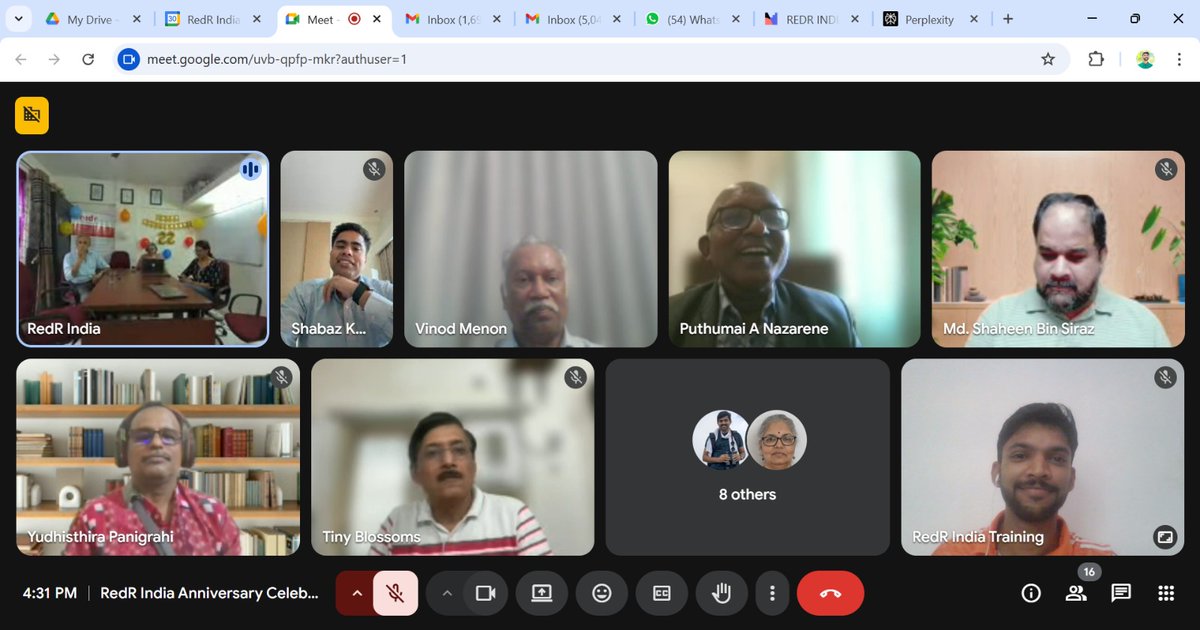
Task: Close the Perplexity browser tab
Action: click(x=976, y=19)
